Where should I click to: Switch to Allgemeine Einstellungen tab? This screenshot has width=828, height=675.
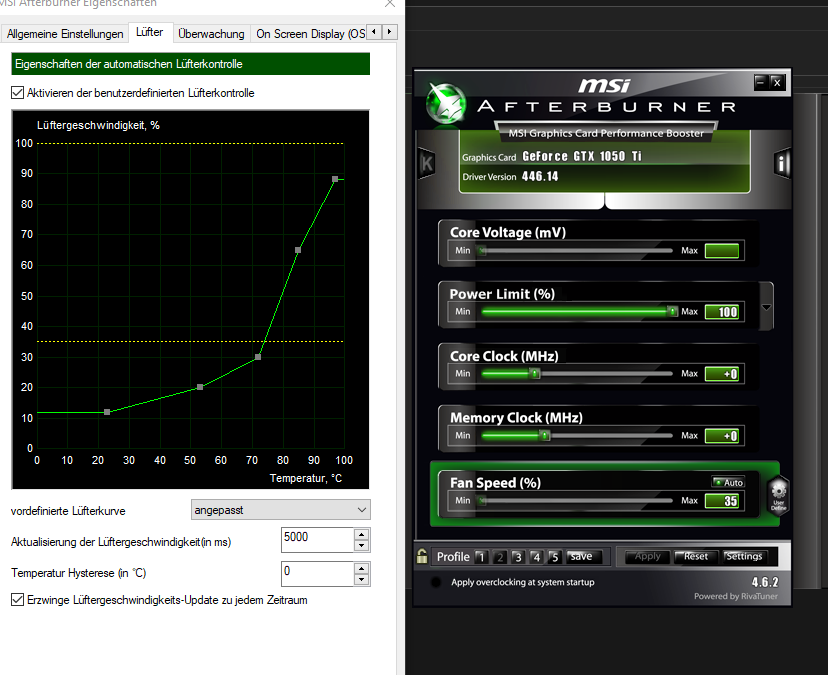coord(65,34)
